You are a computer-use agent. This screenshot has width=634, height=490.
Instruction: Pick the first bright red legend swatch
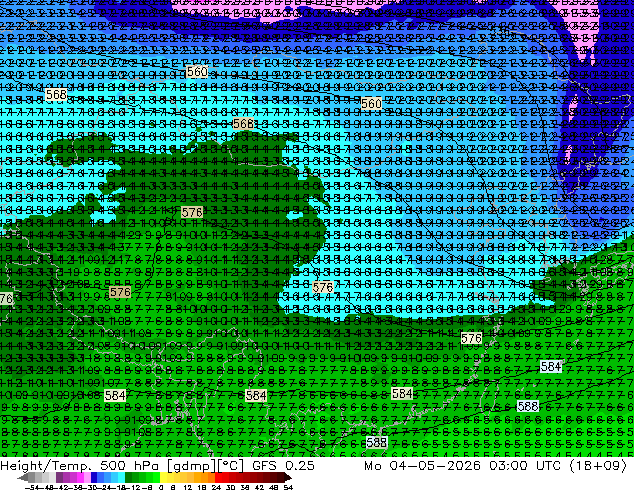pos(218,478)
